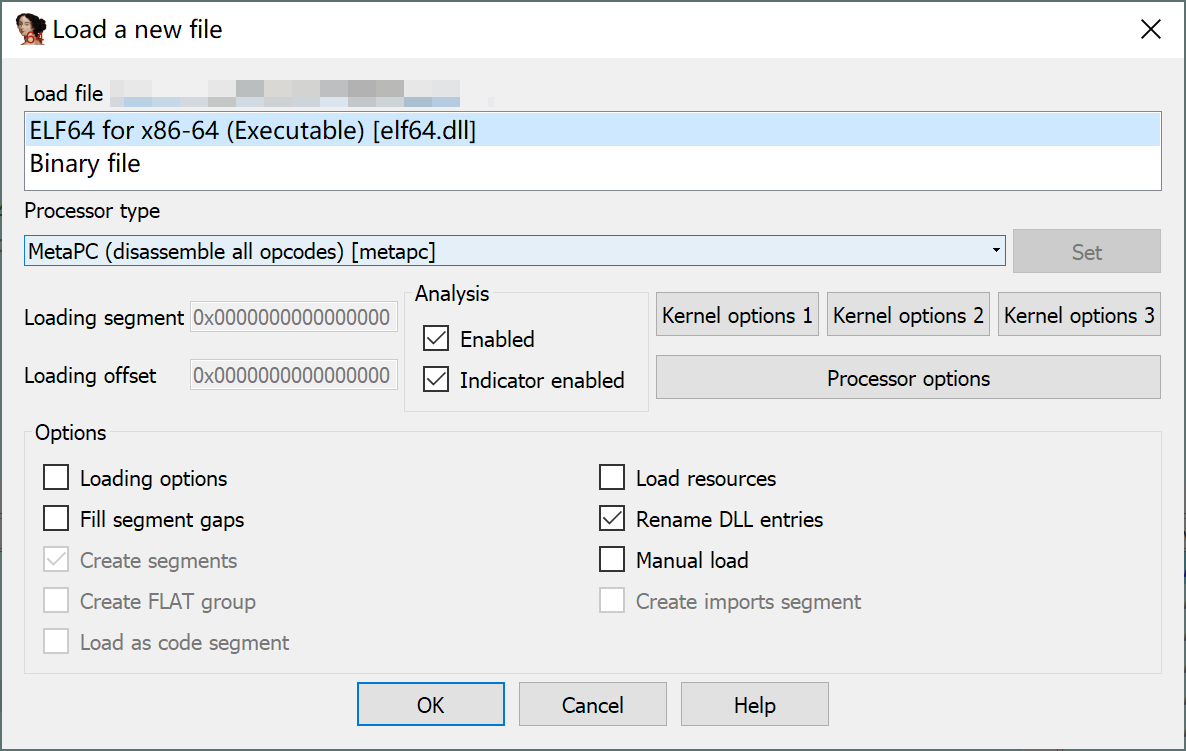
Task: Open Kernel options 1
Action: 737,316
